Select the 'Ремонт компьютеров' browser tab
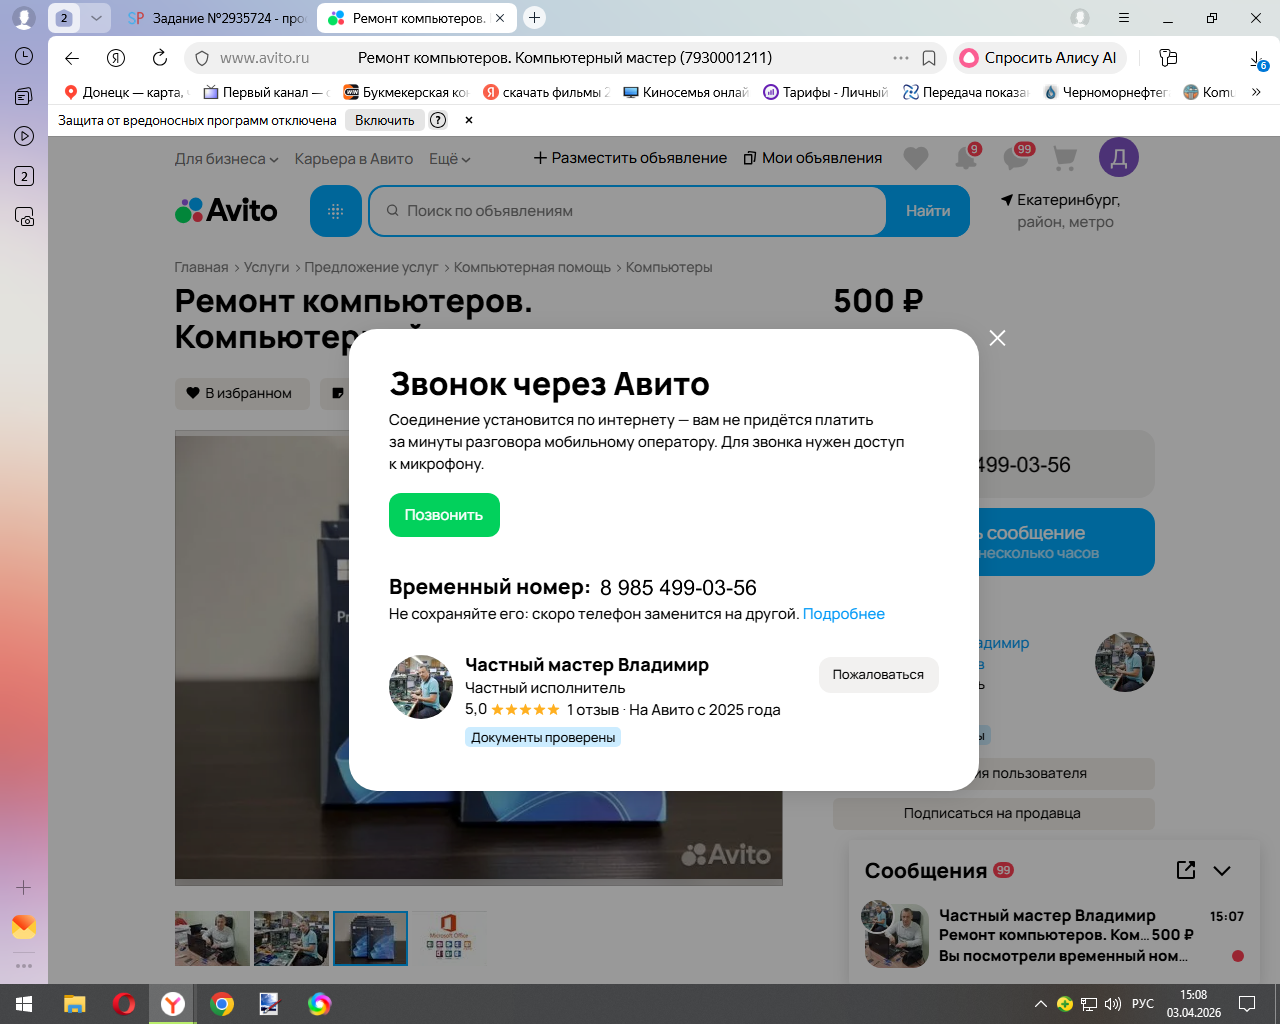 [418, 18]
